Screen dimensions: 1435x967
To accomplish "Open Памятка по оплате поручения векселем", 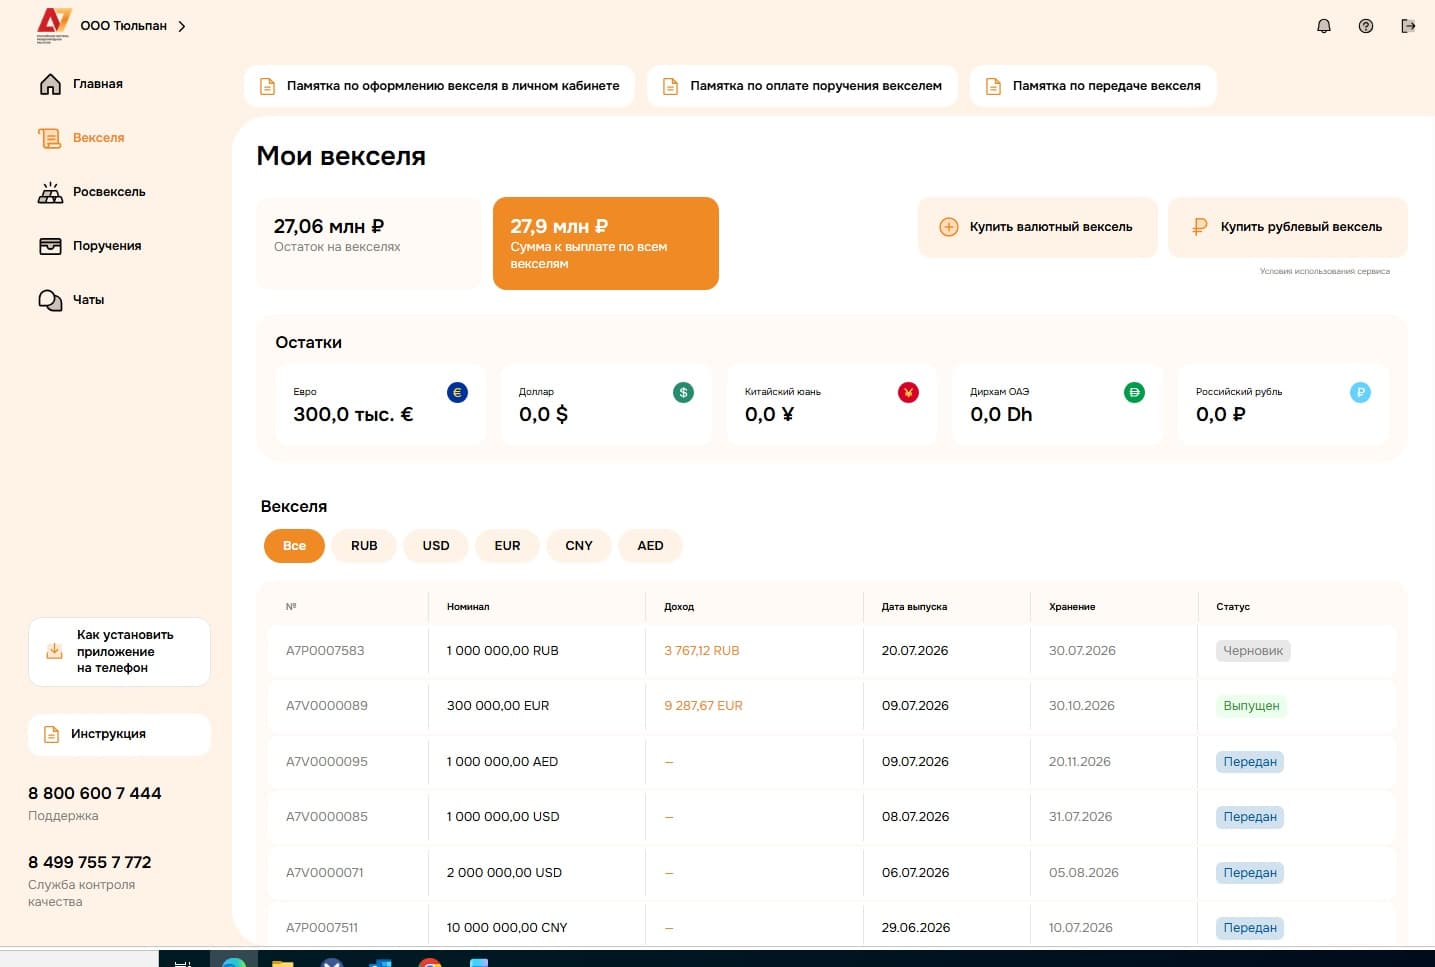I will tap(802, 86).
